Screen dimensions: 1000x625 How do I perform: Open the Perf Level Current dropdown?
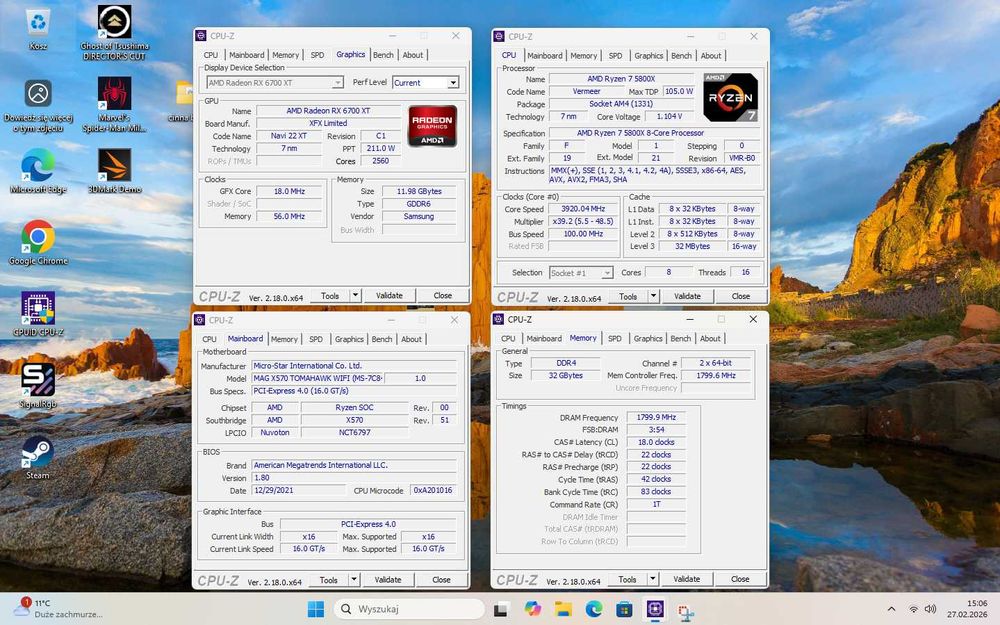point(425,83)
